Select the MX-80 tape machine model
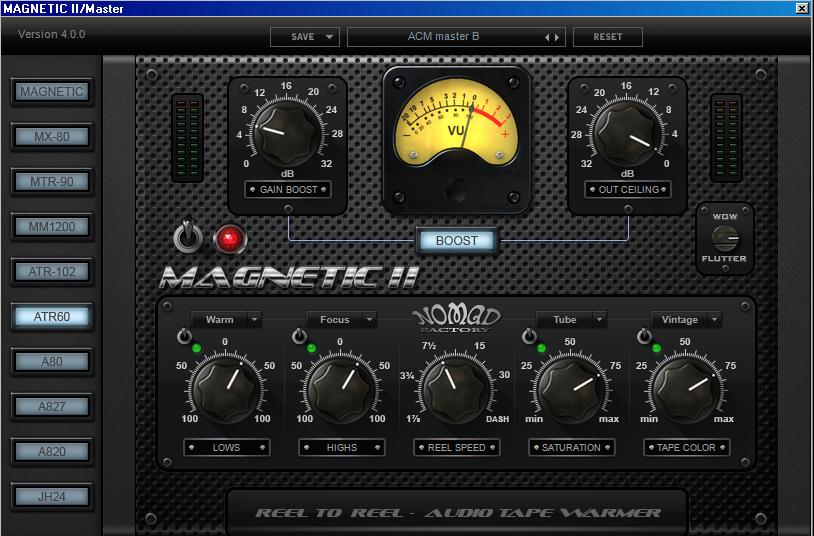 52,137
